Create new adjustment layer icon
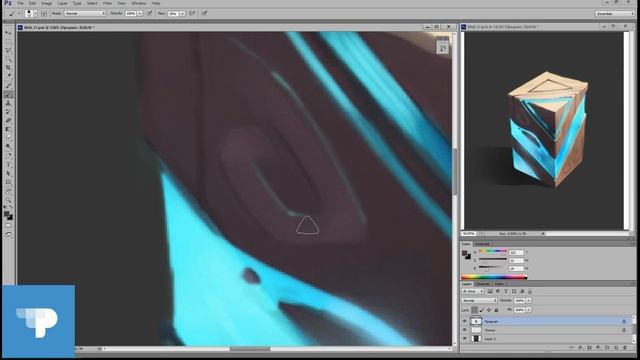This screenshot has height=360, width=640. (x=598, y=348)
